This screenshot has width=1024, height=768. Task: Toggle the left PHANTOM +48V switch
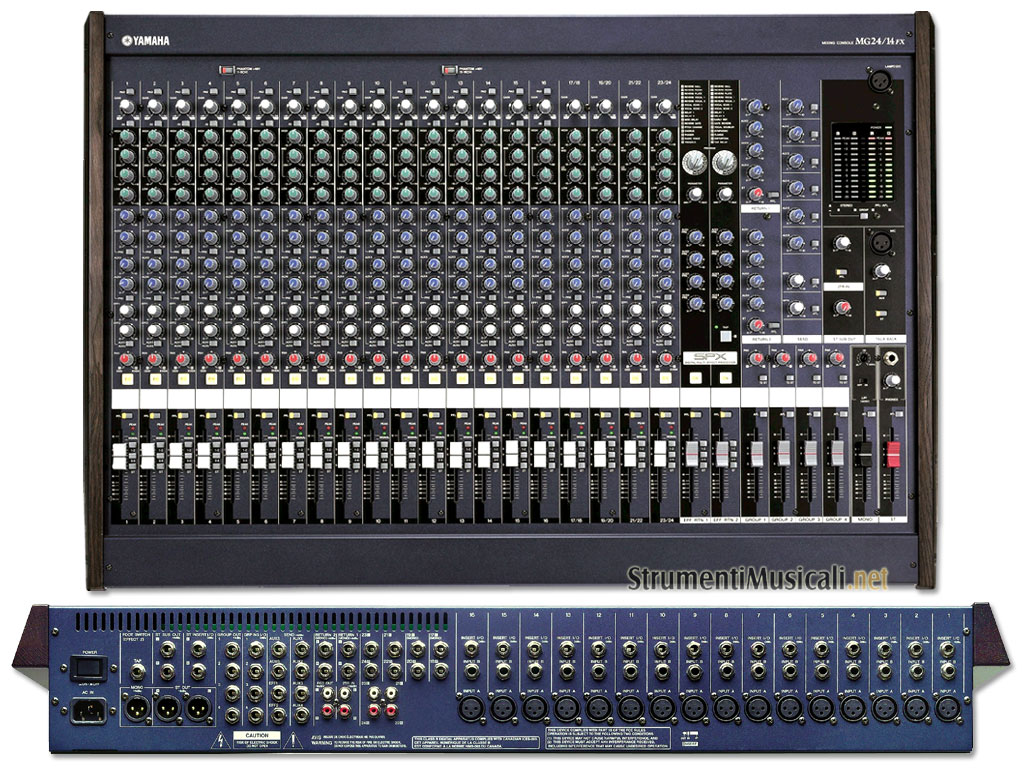point(224,71)
